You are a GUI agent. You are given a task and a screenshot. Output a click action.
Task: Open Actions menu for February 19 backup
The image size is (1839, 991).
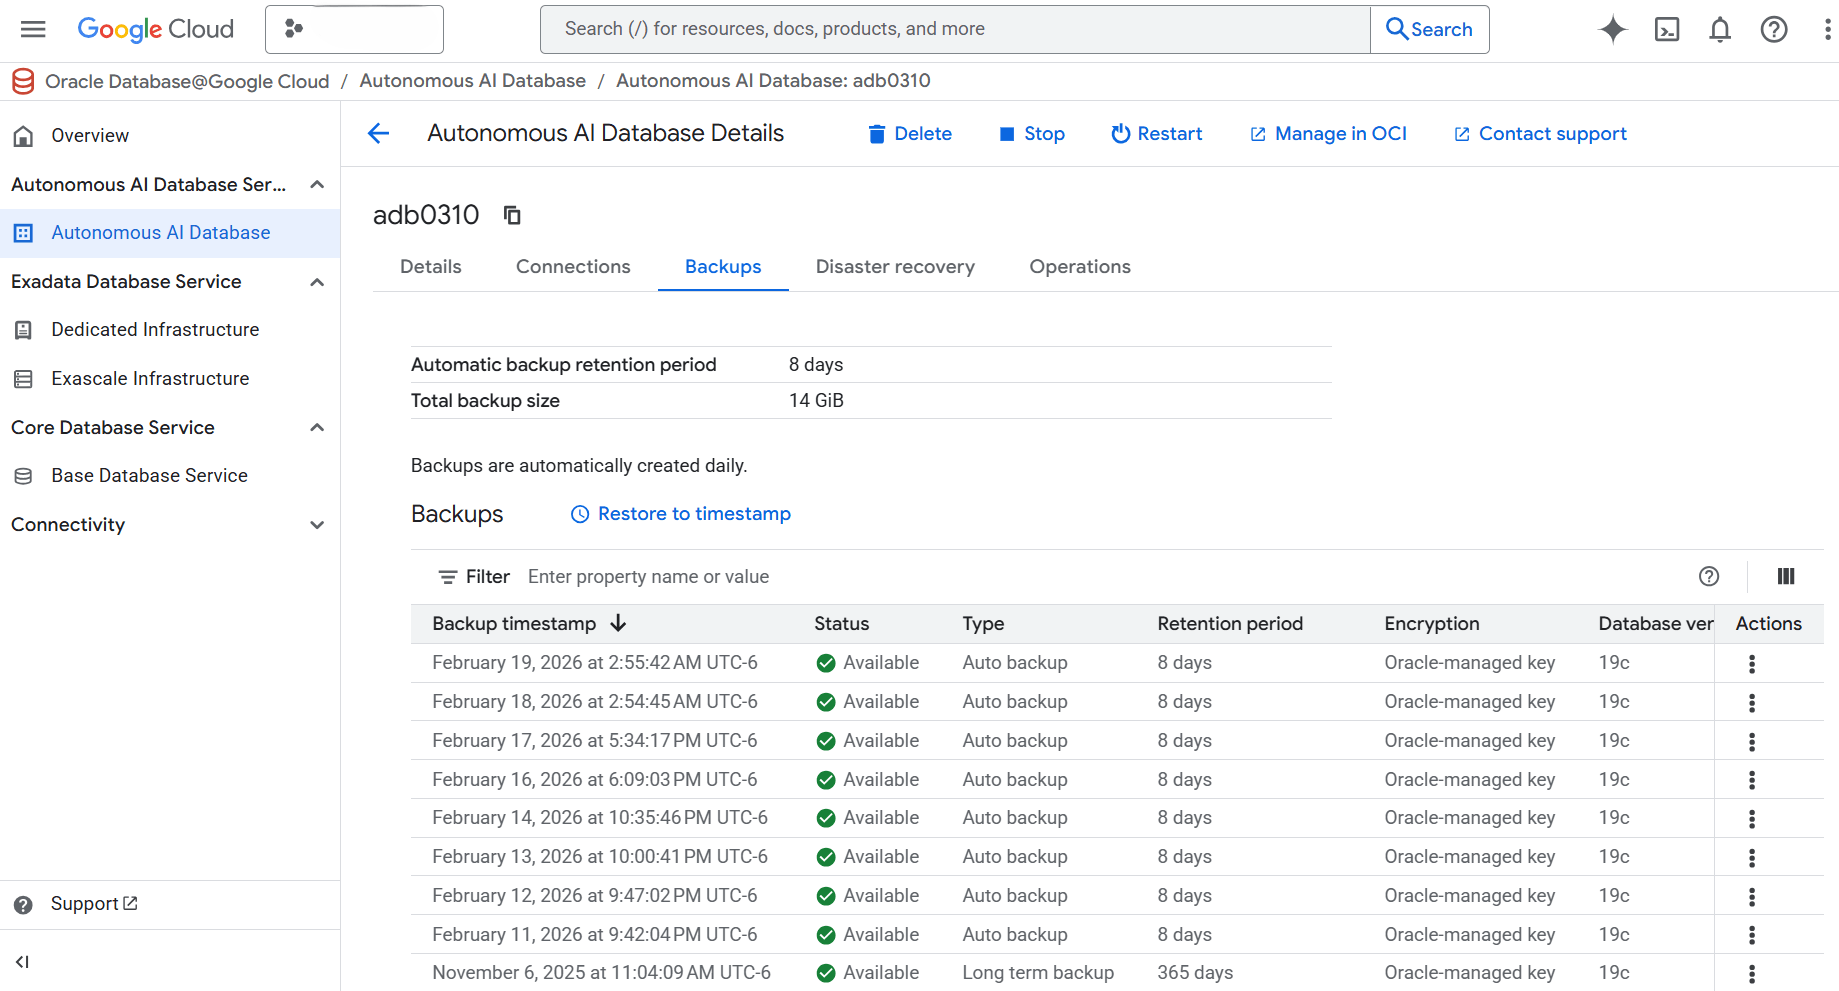click(x=1751, y=662)
